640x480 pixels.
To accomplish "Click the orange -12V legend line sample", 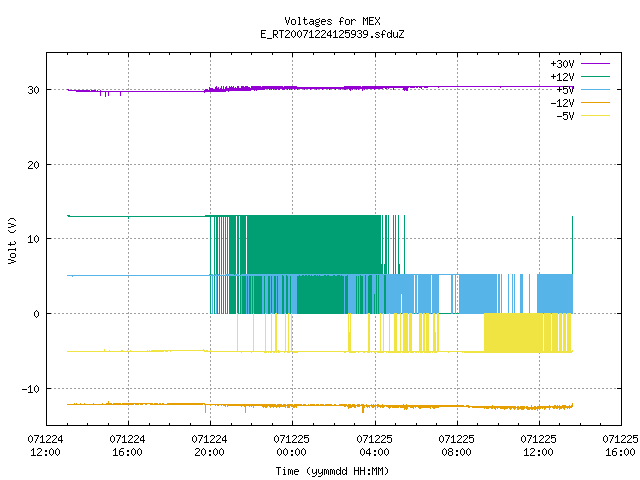I will [x=596, y=102].
